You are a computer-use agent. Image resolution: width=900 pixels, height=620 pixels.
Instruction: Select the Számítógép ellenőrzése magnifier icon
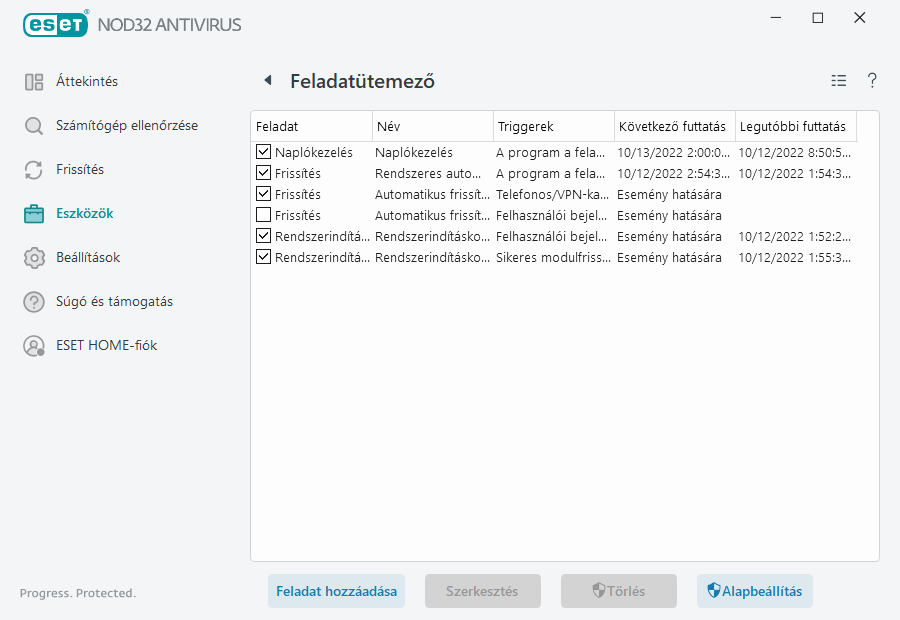pyautogui.click(x=33, y=125)
